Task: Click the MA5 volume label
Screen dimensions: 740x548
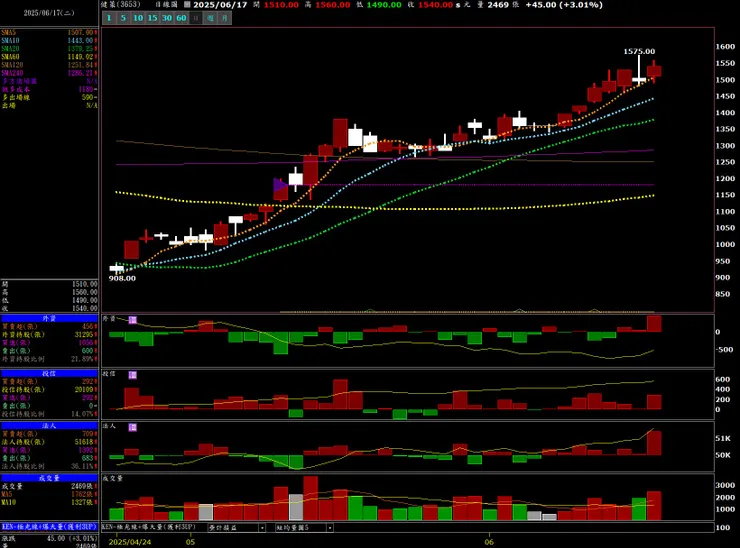Action: click(x=7, y=494)
